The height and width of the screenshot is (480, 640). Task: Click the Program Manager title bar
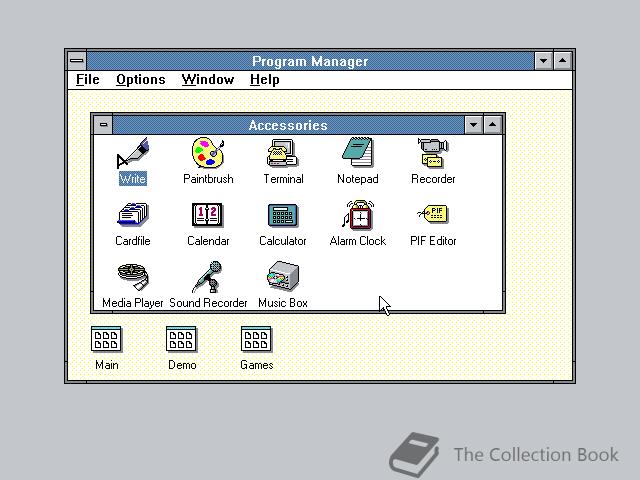pyautogui.click(x=310, y=61)
